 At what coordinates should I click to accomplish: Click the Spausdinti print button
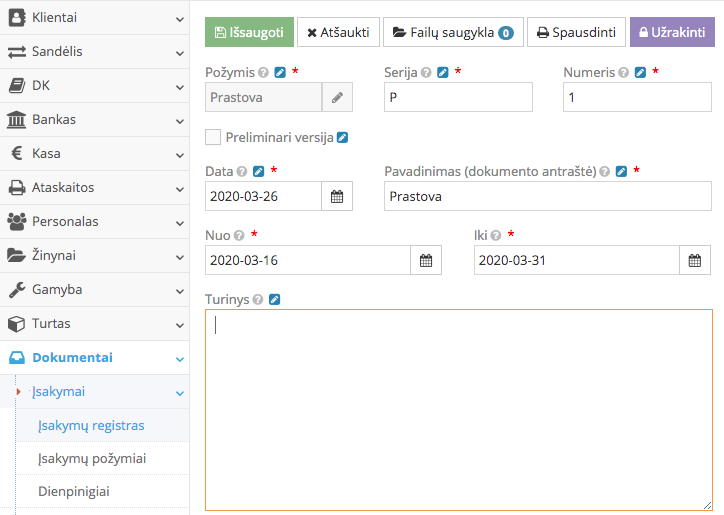tap(576, 32)
